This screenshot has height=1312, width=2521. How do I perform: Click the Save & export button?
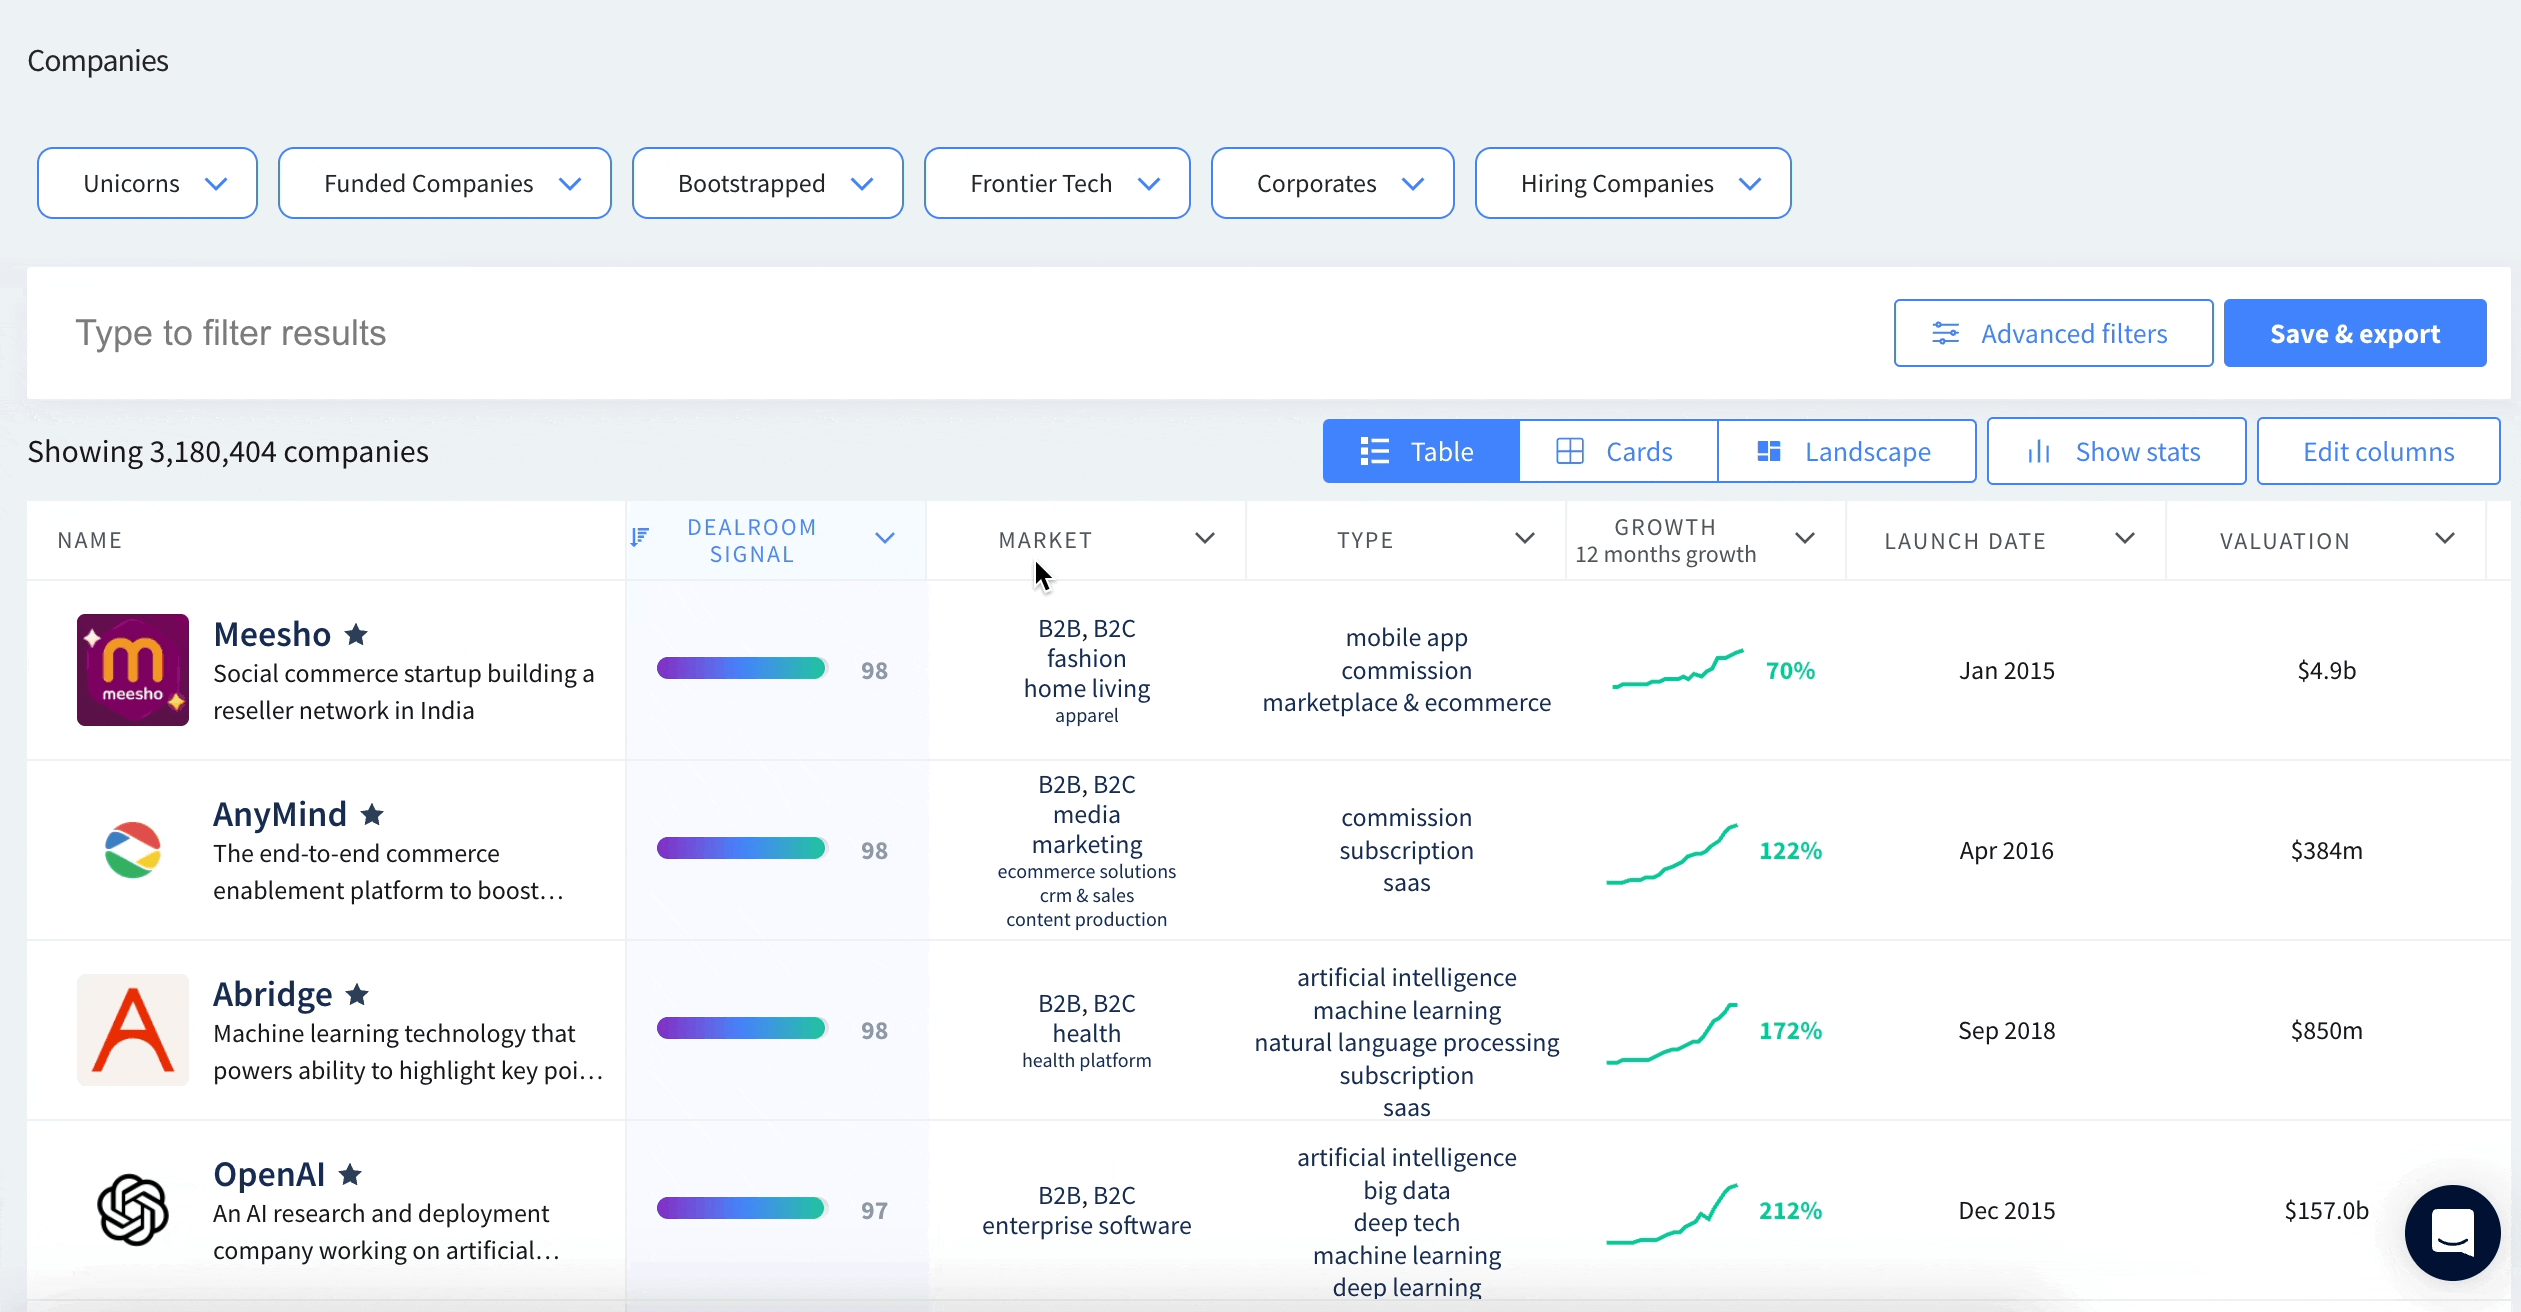point(2355,333)
